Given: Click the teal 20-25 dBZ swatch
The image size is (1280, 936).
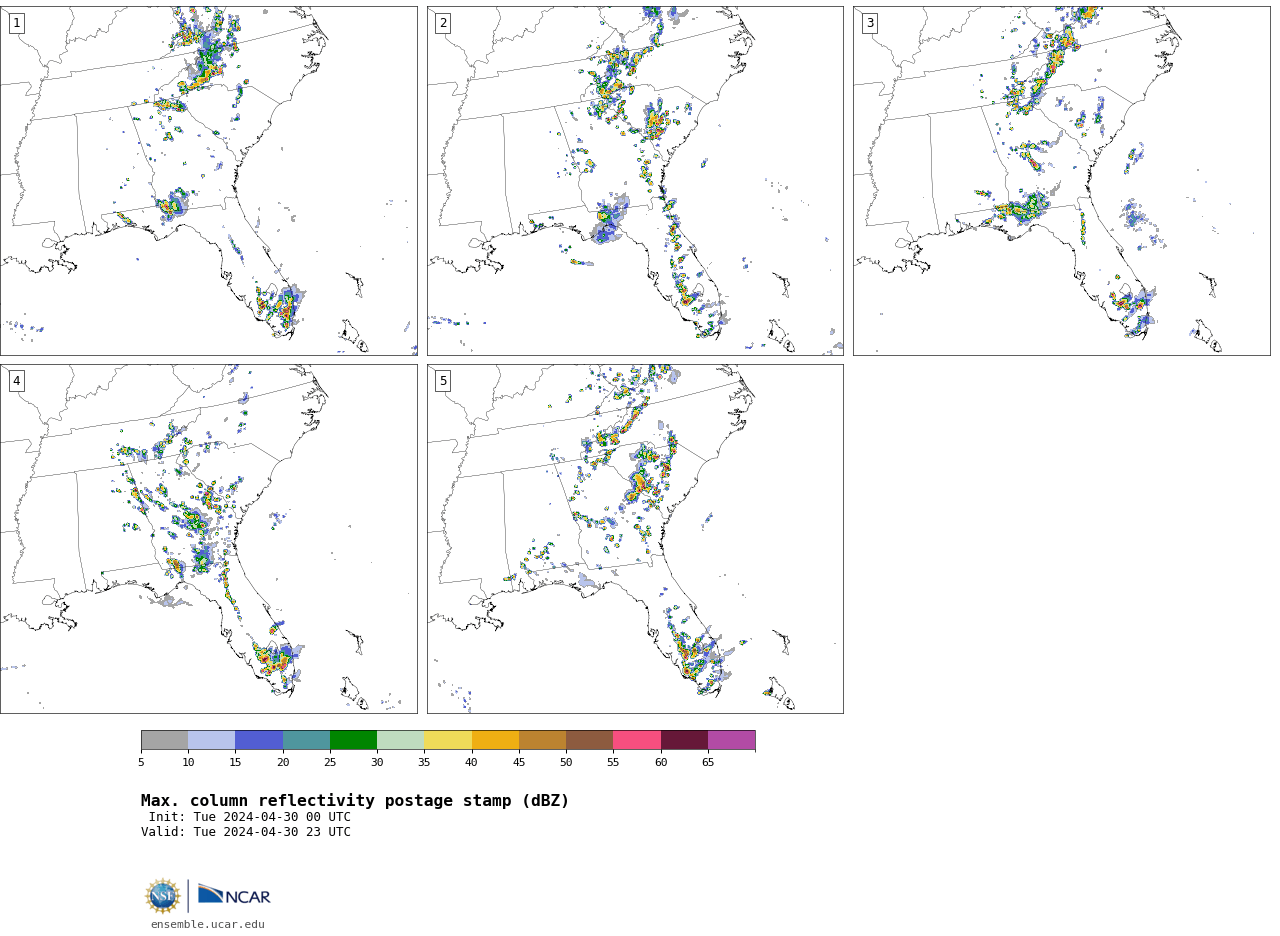Looking at the screenshot, I should click(x=306, y=740).
